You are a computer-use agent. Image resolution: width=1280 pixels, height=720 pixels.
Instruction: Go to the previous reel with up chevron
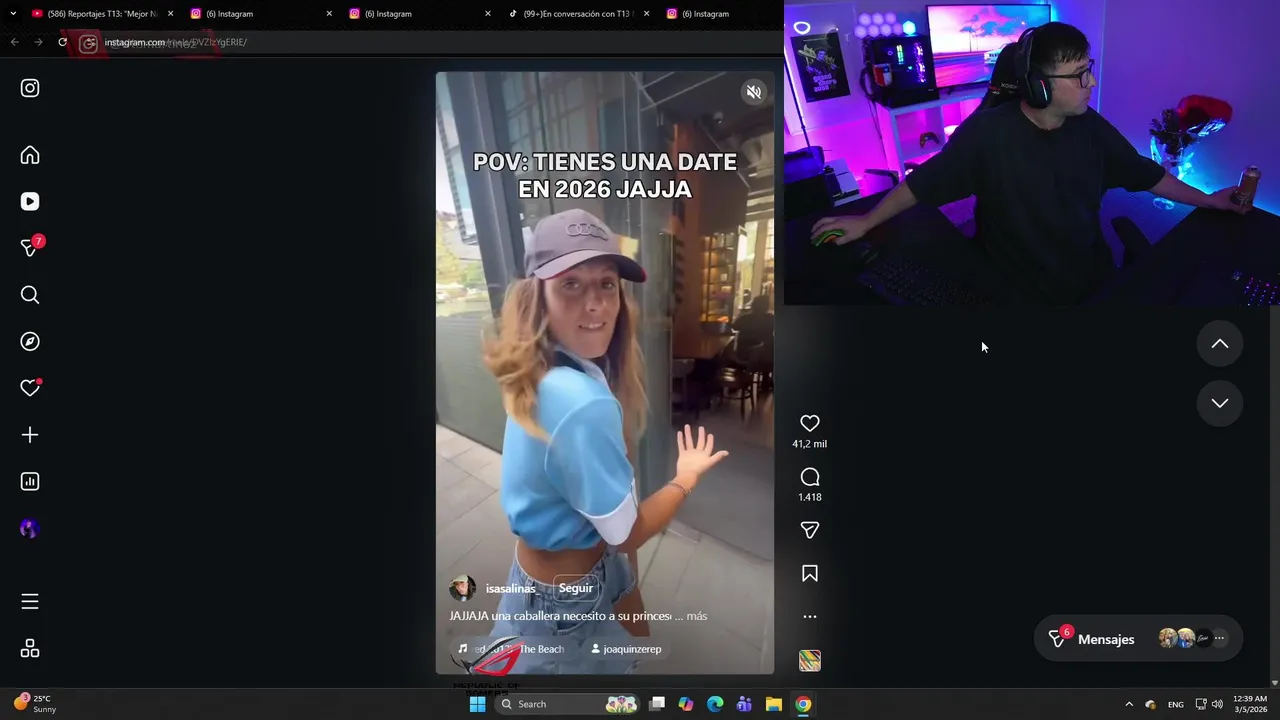1220,344
